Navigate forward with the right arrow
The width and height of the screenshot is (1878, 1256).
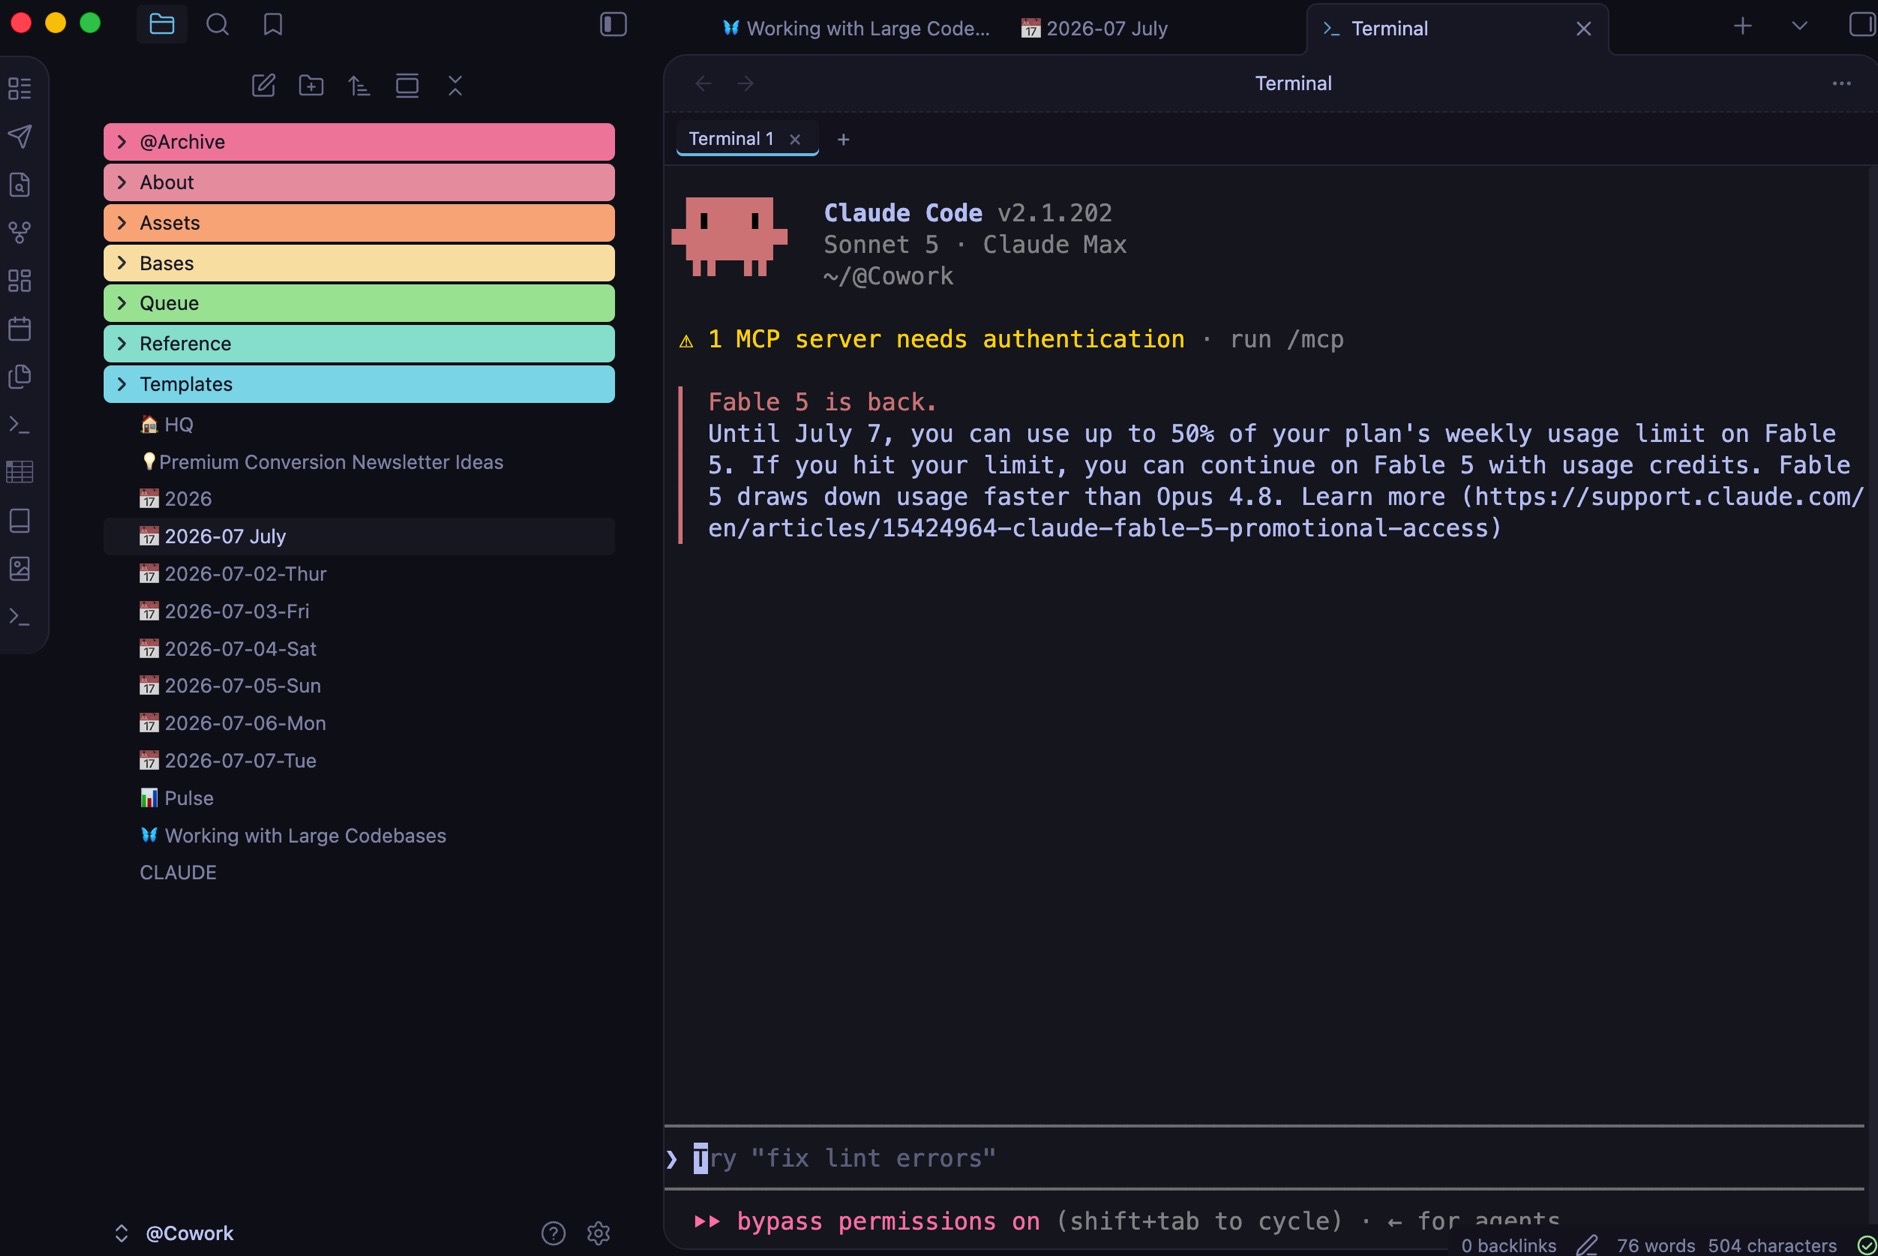[746, 83]
